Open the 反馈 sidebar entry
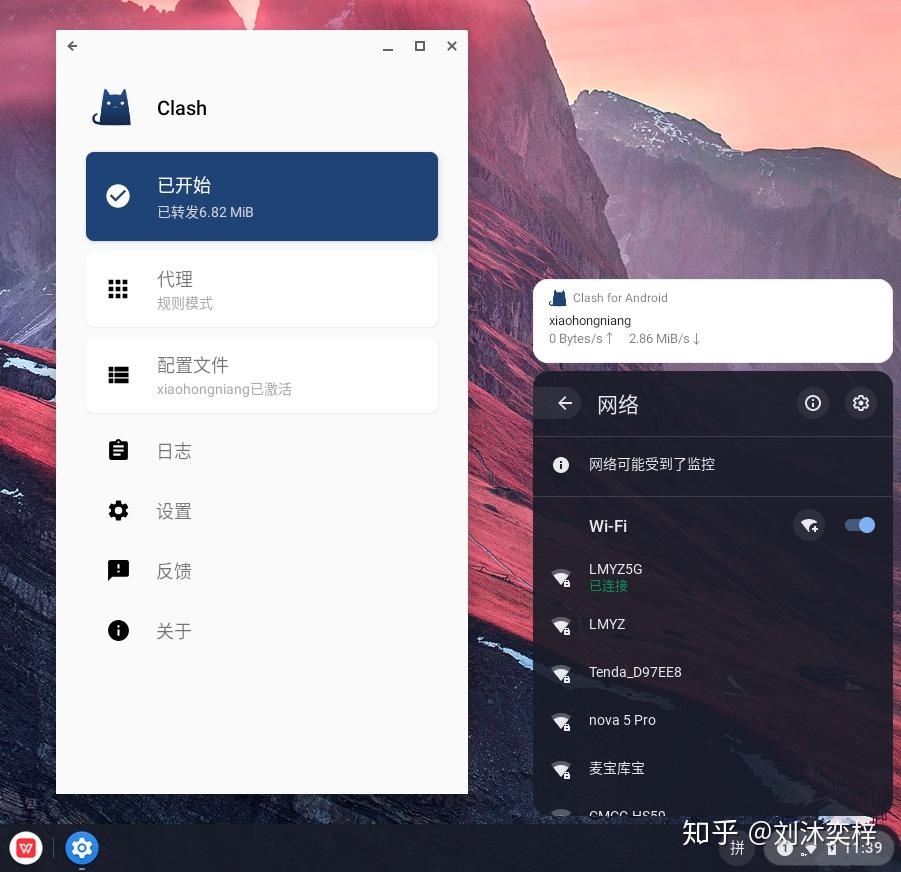This screenshot has height=872, width=901. [x=173, y=570]
